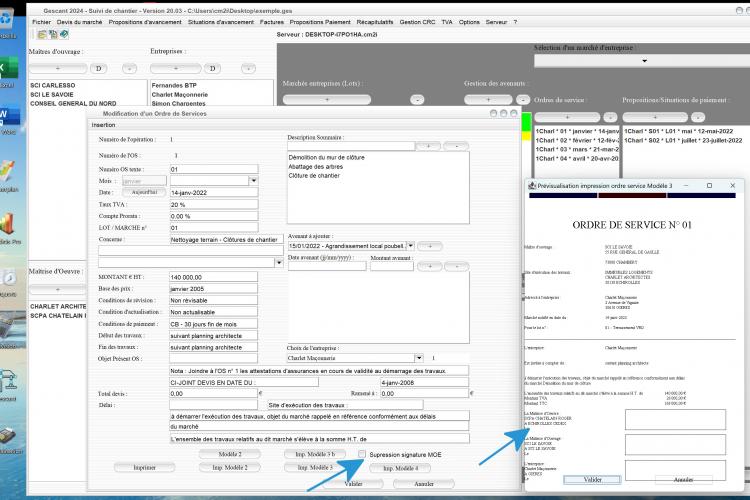Click the MONTANT € HT field
Image resolution: width=750 pixels, height=500 pixels.
click(x=213, y=277)
